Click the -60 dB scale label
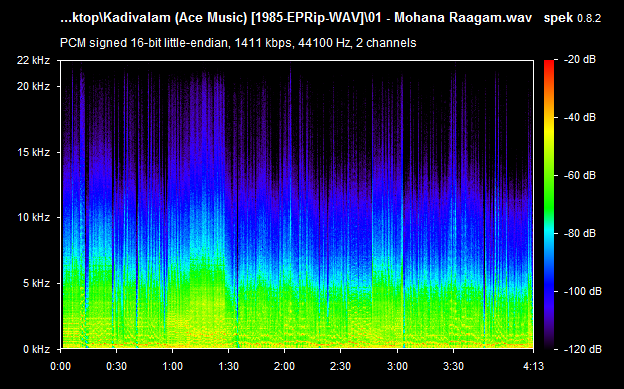This screenshot has height=389, width=624. pyautogui.click(x=580, y=175)
